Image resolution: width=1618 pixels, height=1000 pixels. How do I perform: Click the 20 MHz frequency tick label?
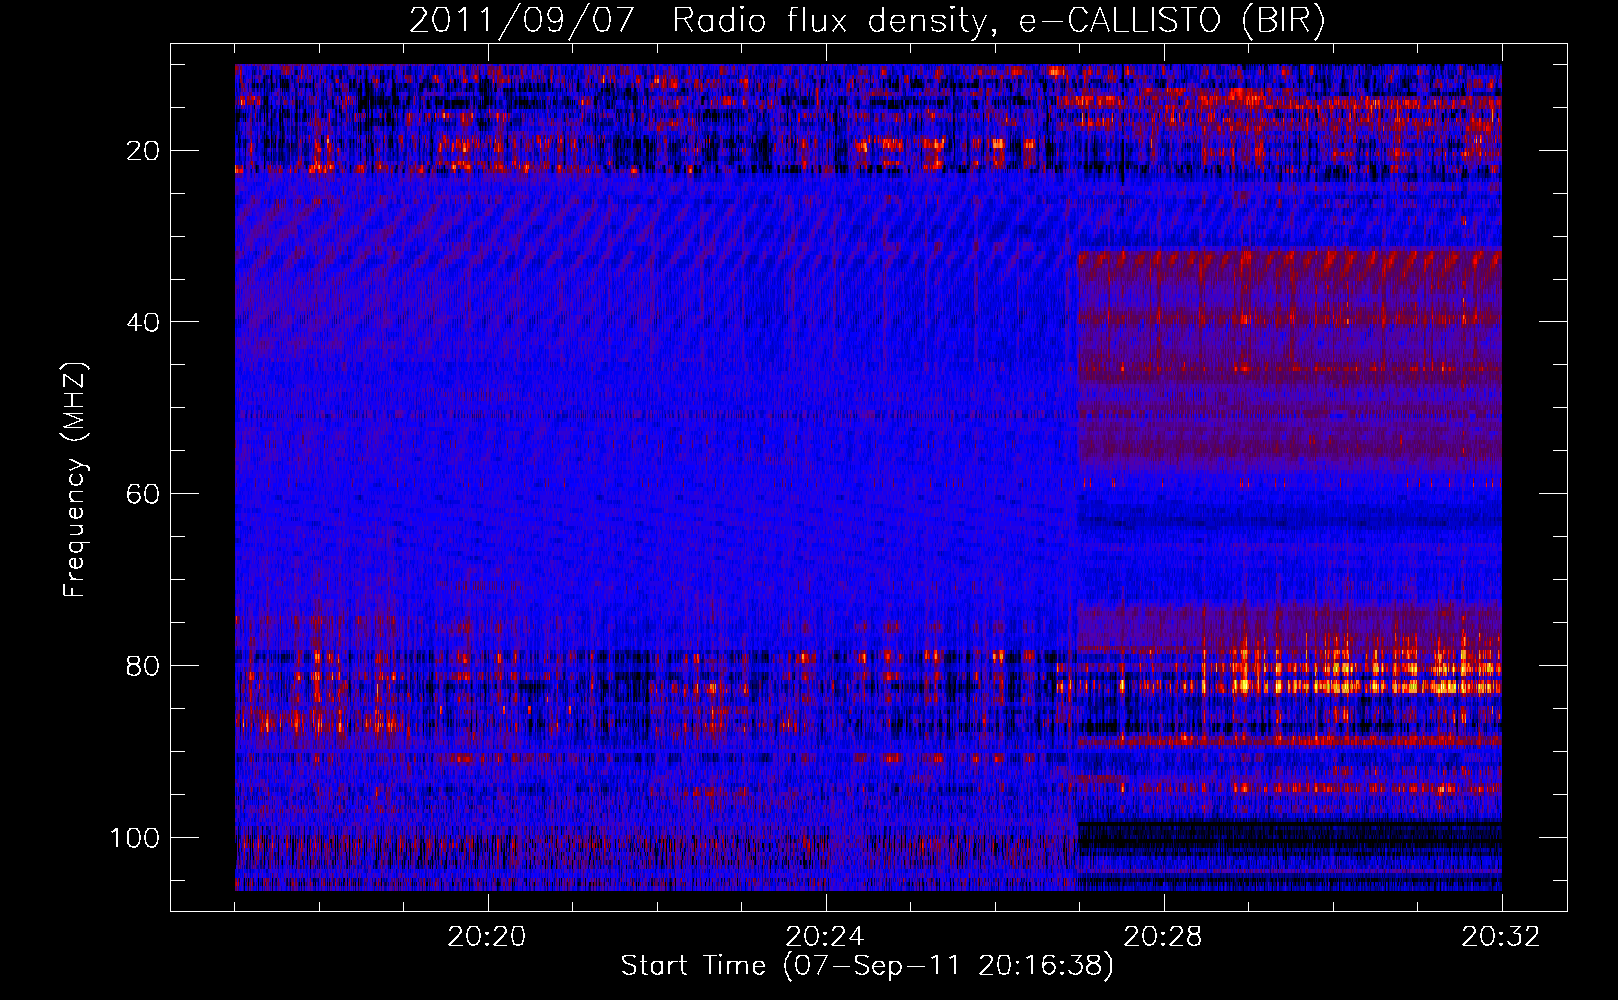(x=144, y=151)
